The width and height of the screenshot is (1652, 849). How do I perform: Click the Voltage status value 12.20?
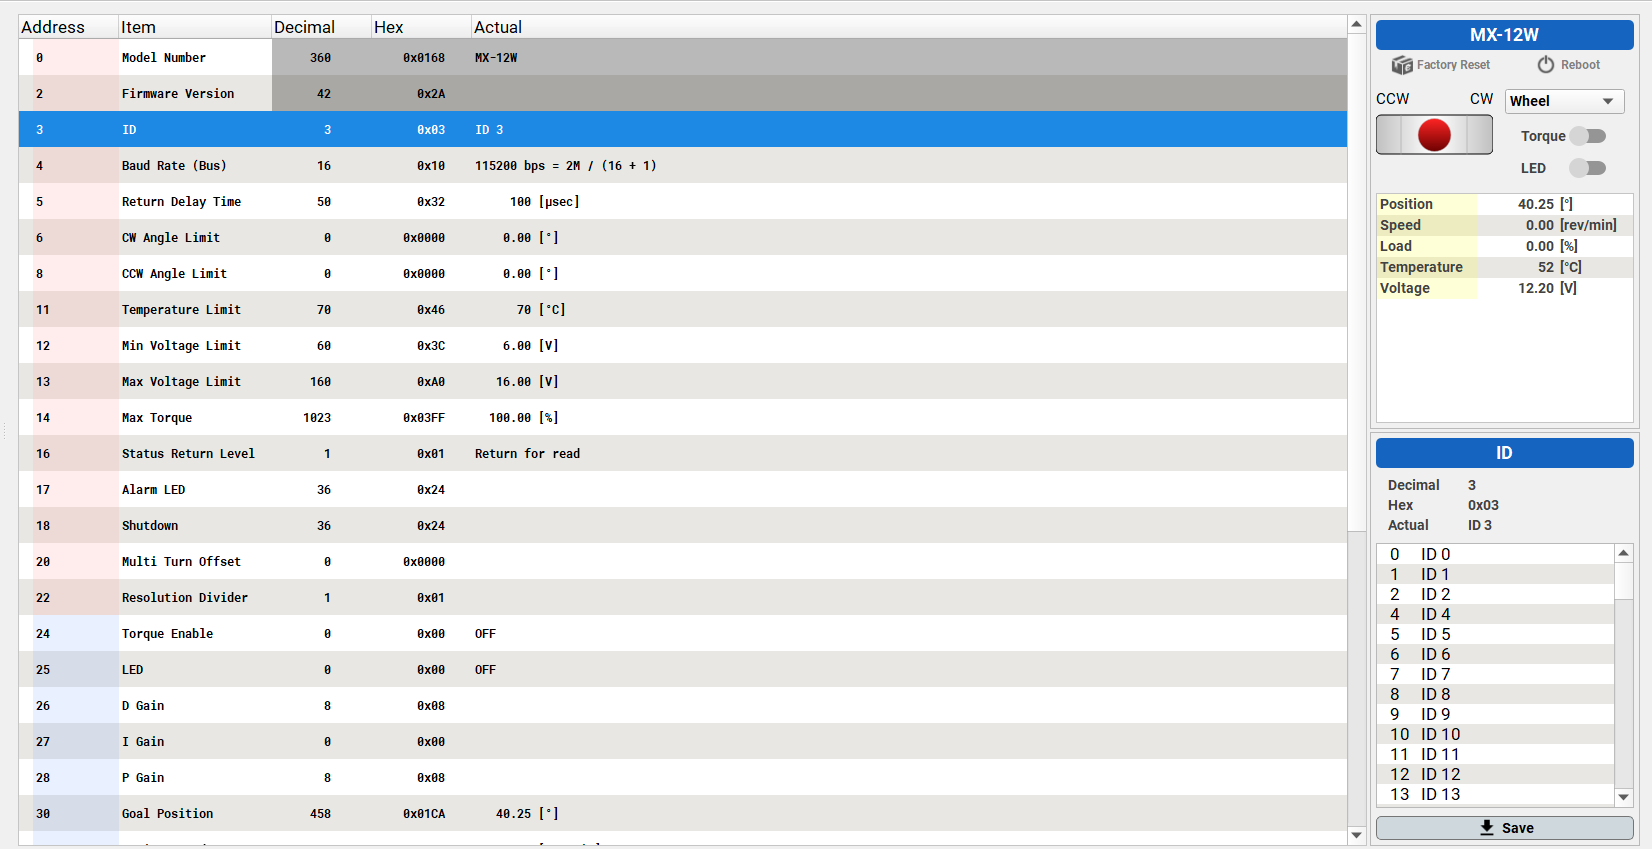click(1535, 288)
